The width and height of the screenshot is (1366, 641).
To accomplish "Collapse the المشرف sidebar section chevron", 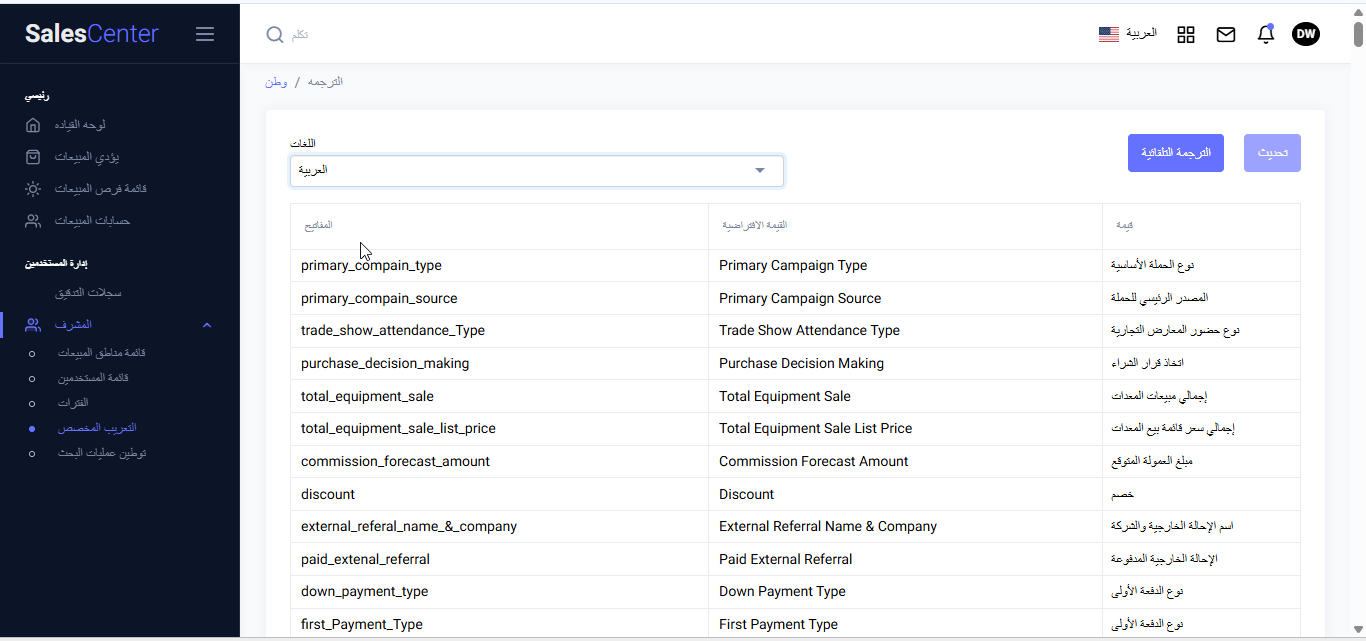I will (x=207, y=325).
